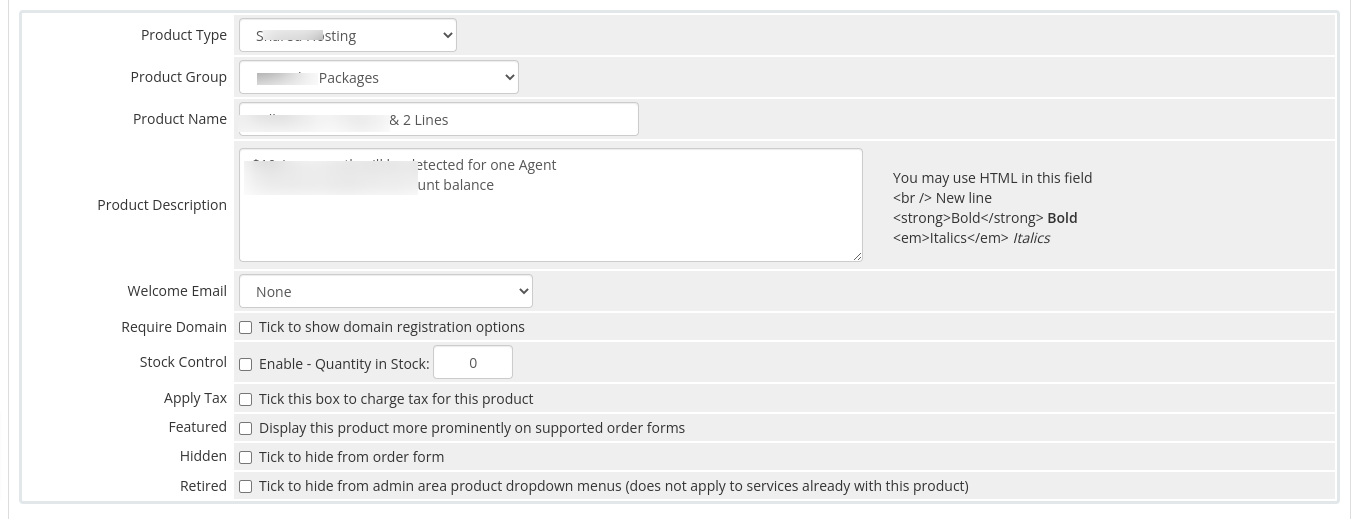Enable the Stock Control checkbox
1355x519 pixels.
coord(245,365)
